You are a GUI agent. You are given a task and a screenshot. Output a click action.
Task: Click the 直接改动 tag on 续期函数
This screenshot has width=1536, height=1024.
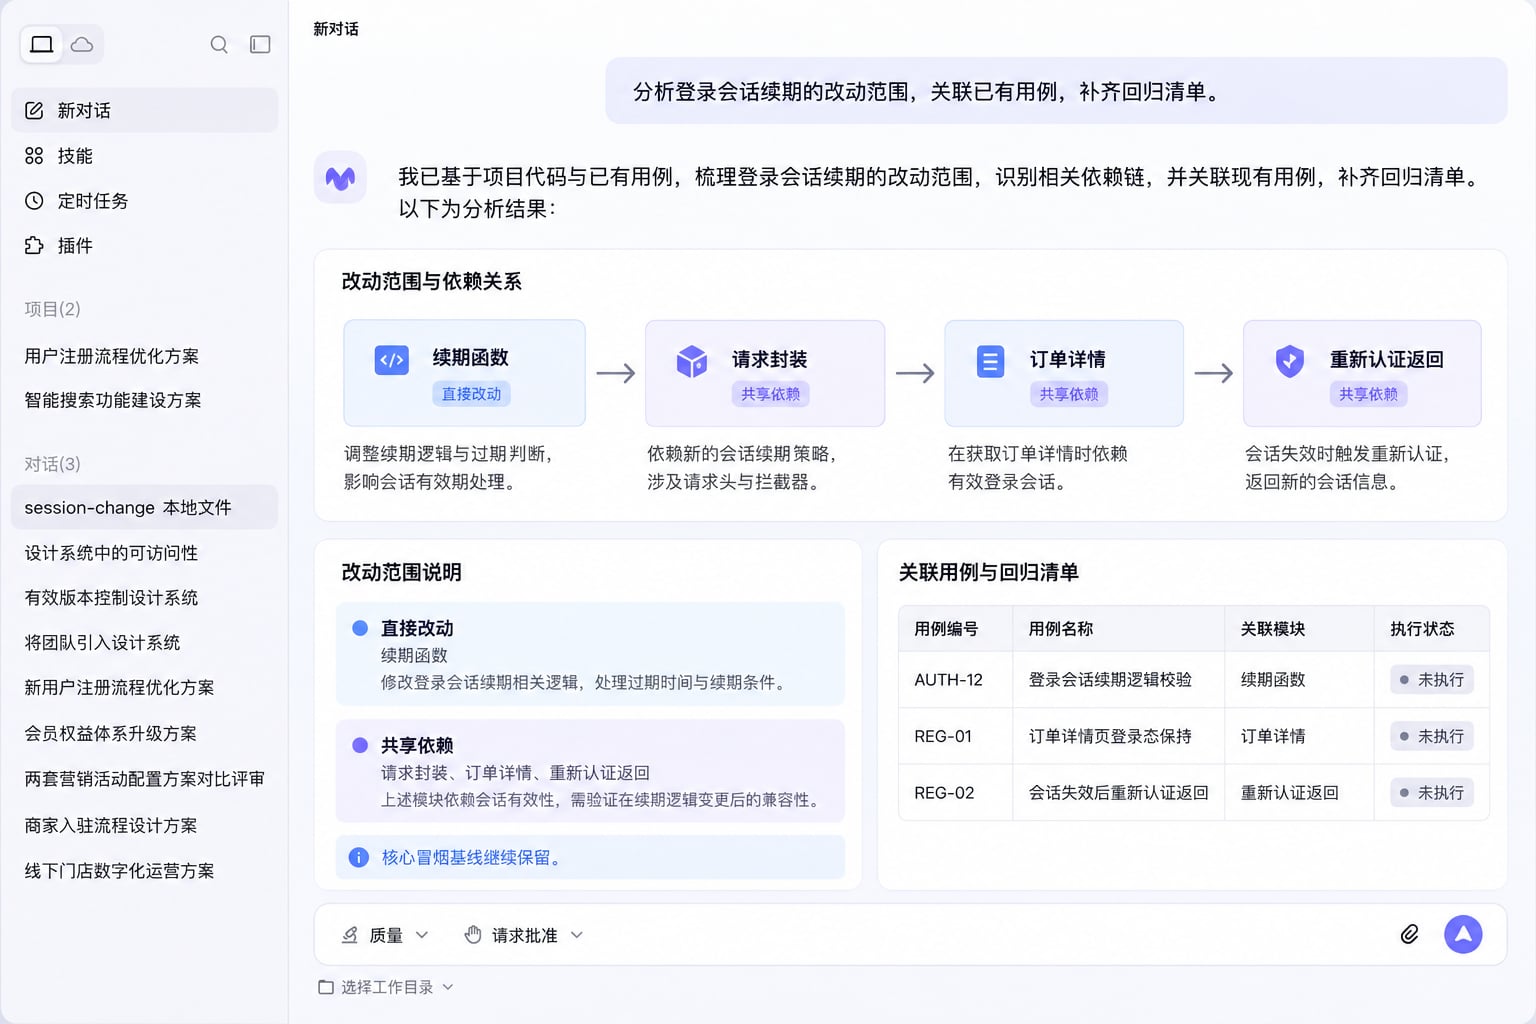[x=471, y=394]
